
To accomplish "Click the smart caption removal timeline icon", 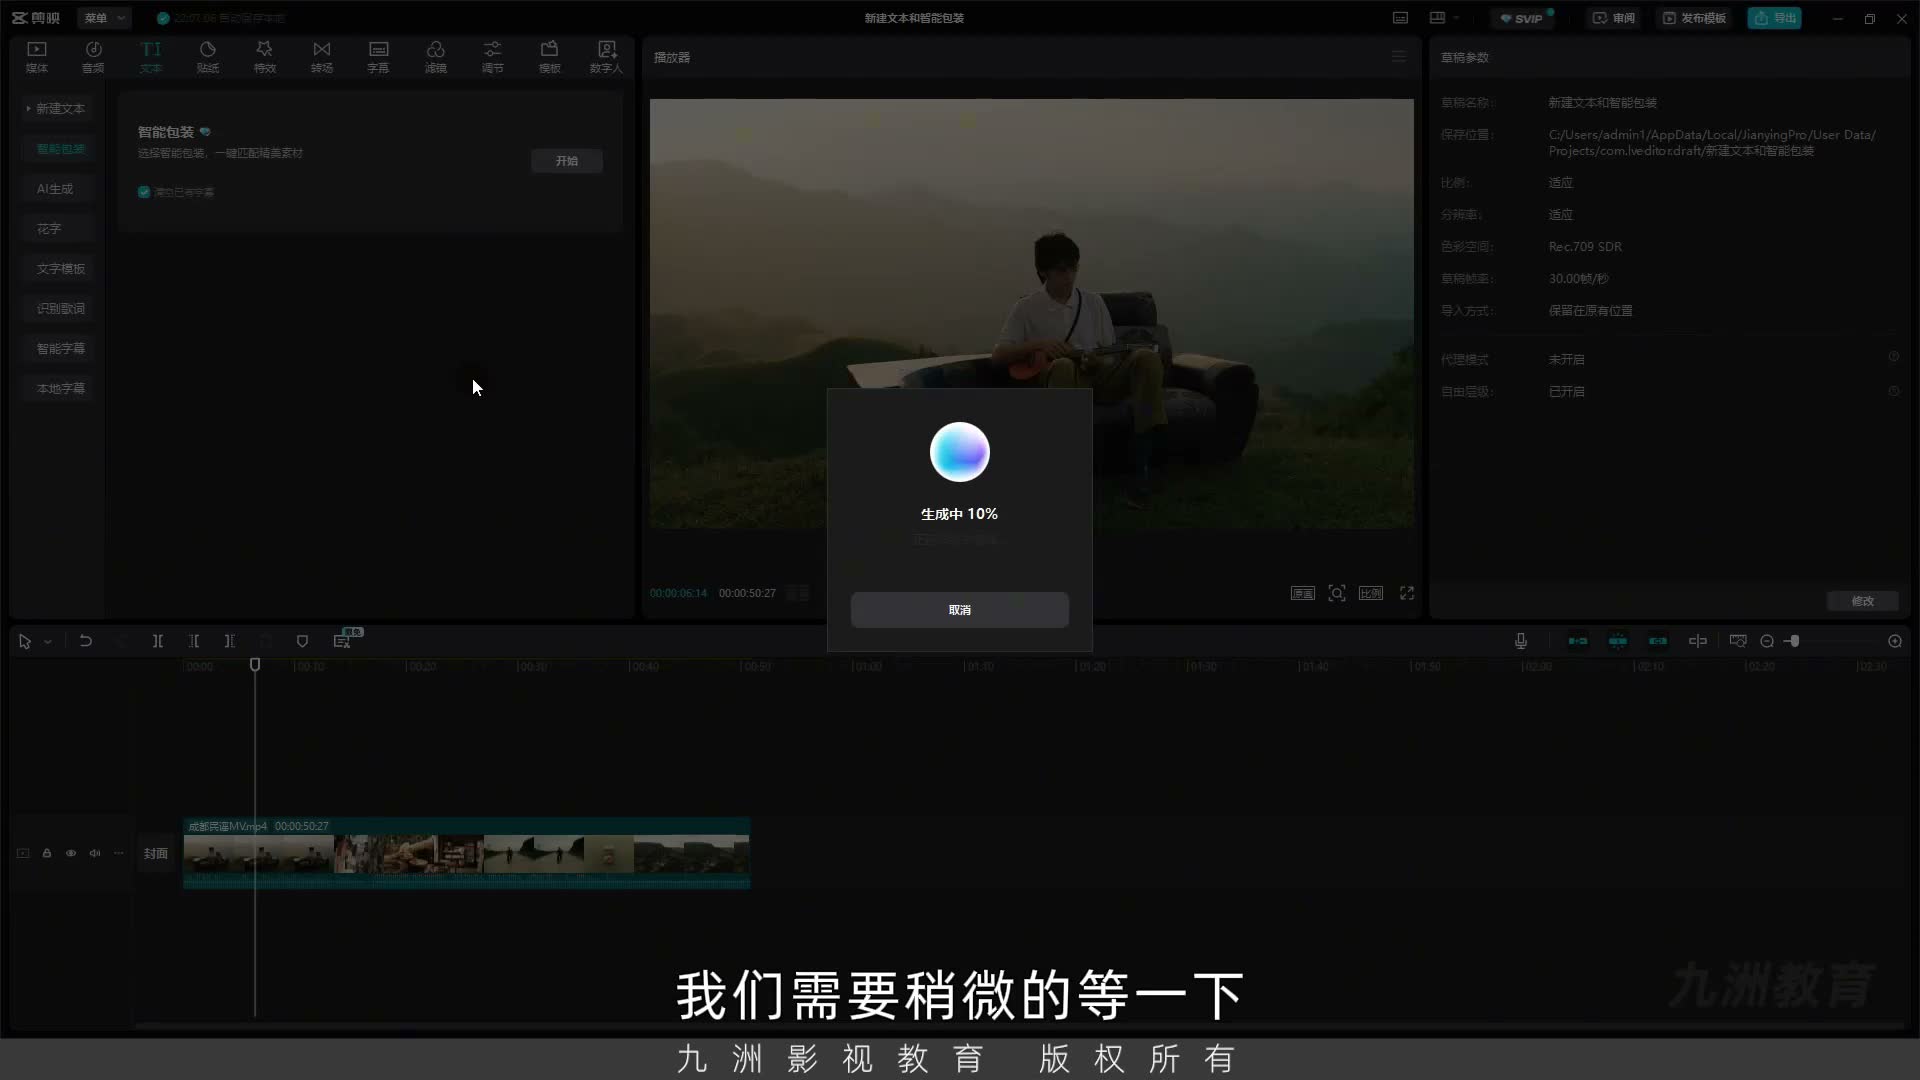I will tap(342, 641).
